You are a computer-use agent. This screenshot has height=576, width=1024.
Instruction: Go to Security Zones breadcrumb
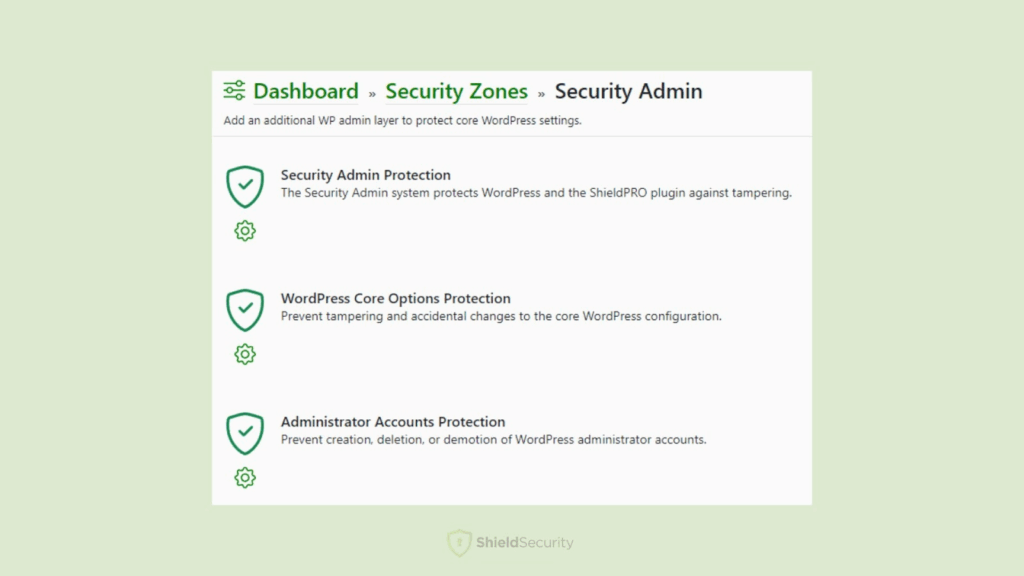(x=456, y=91)
